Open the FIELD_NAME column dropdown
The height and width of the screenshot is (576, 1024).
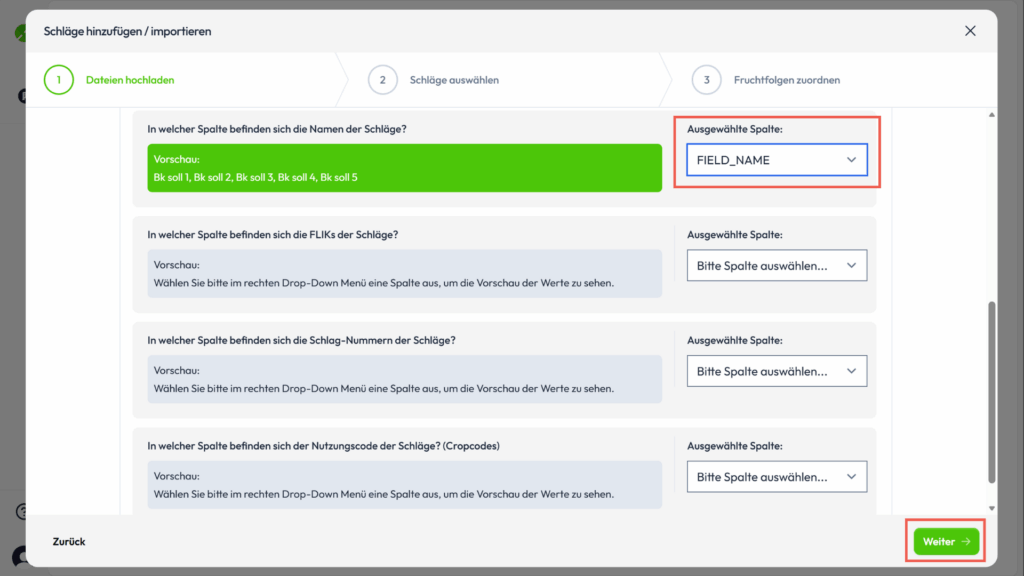(x=776, y=160)
